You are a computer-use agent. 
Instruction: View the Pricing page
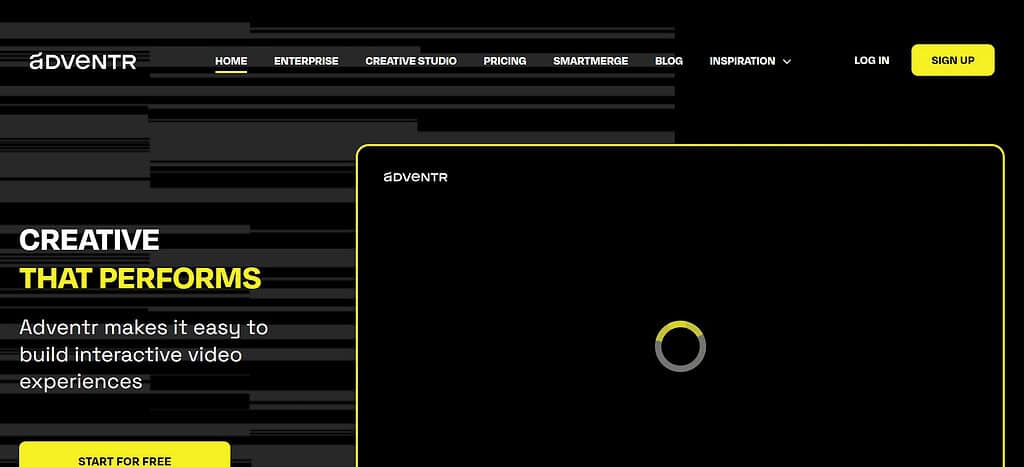point(505,61)
